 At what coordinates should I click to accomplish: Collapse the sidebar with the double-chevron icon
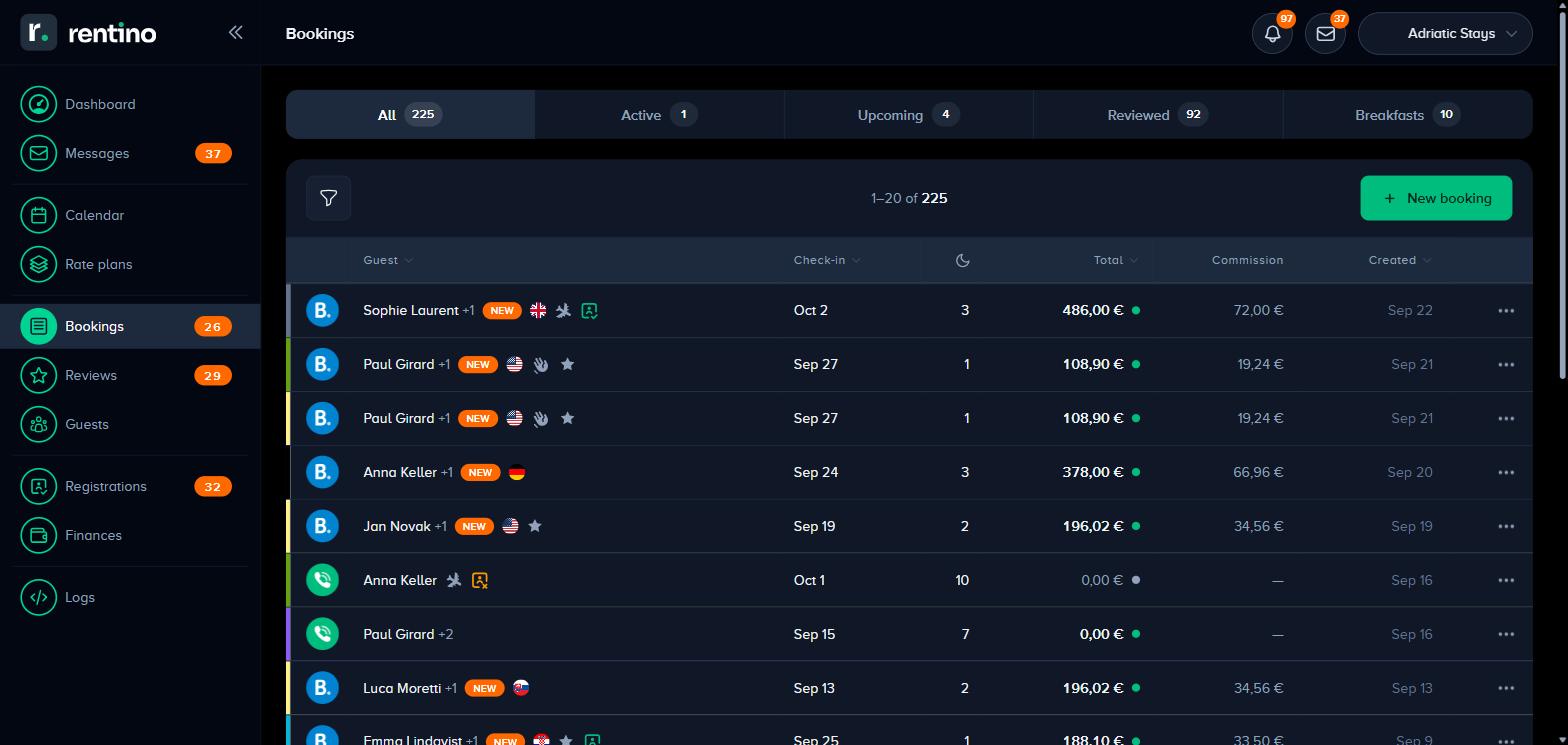(x=235, y=32)
